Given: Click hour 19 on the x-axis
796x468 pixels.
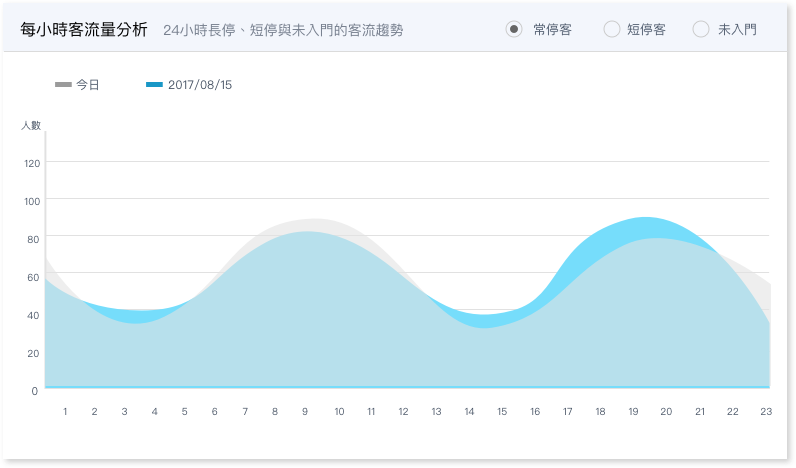Looking at the screenshot, I should pyautogui.click(x=633, y=412).
